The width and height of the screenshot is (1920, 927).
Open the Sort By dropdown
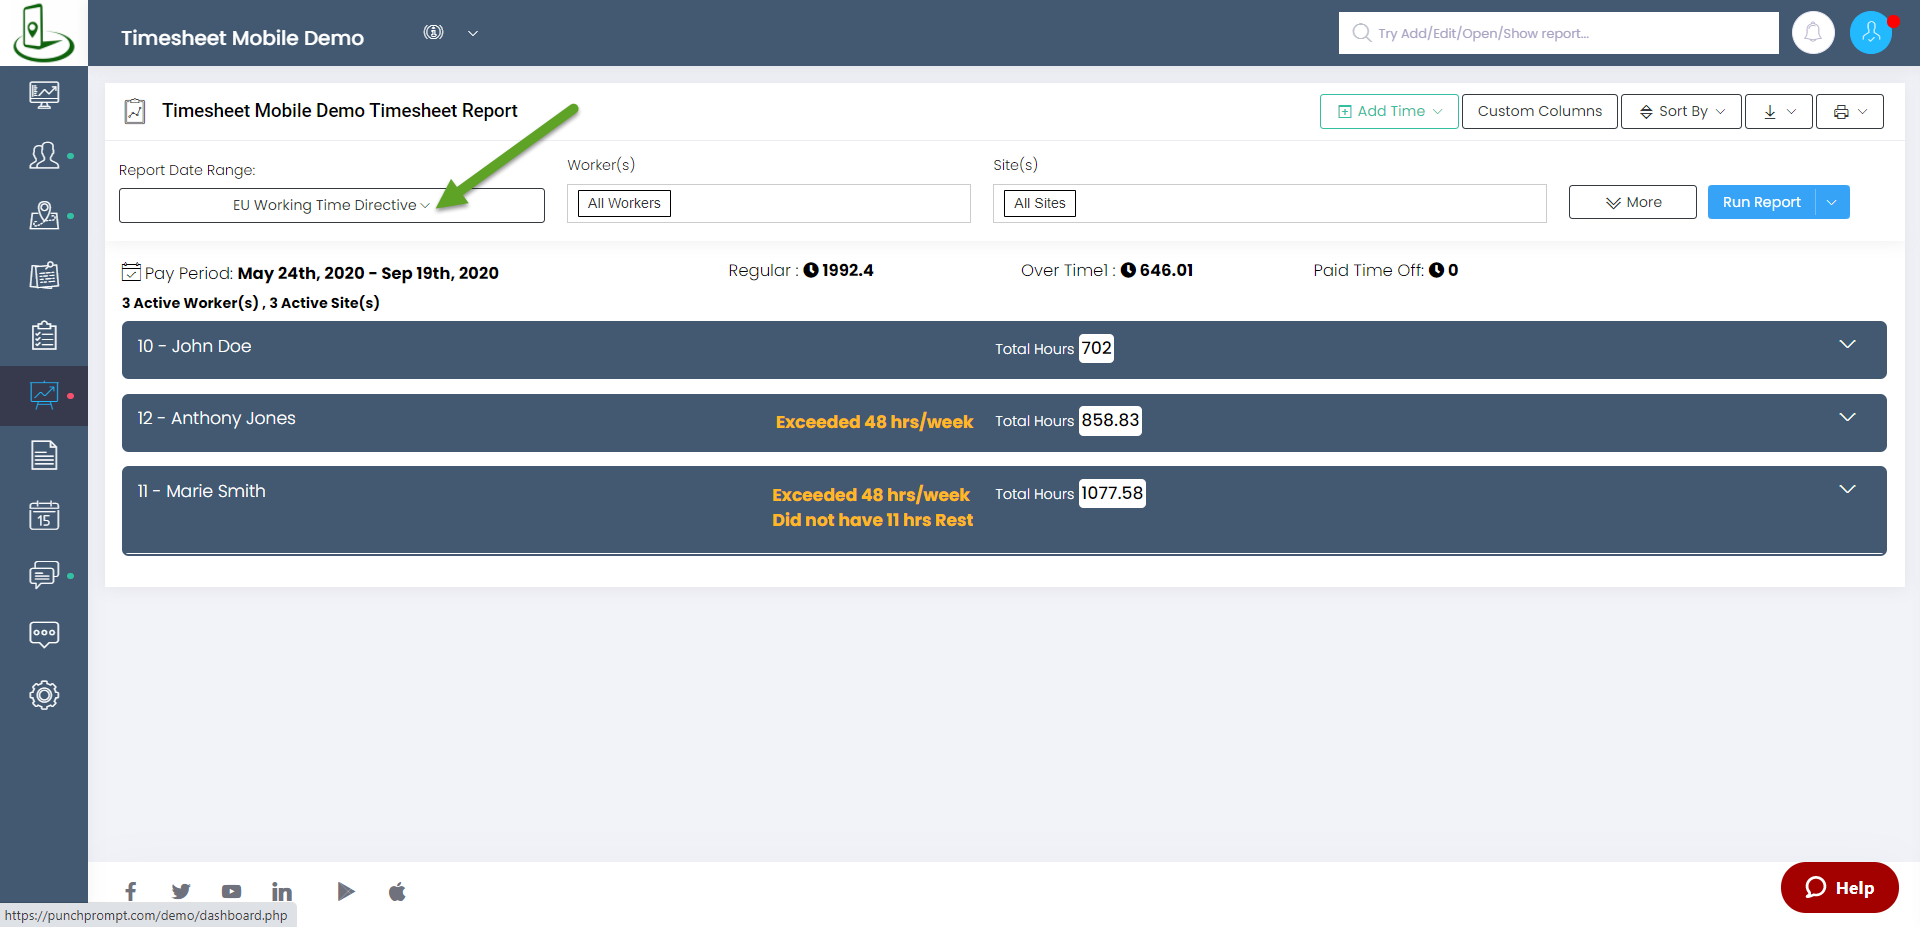coord(1680,111)
